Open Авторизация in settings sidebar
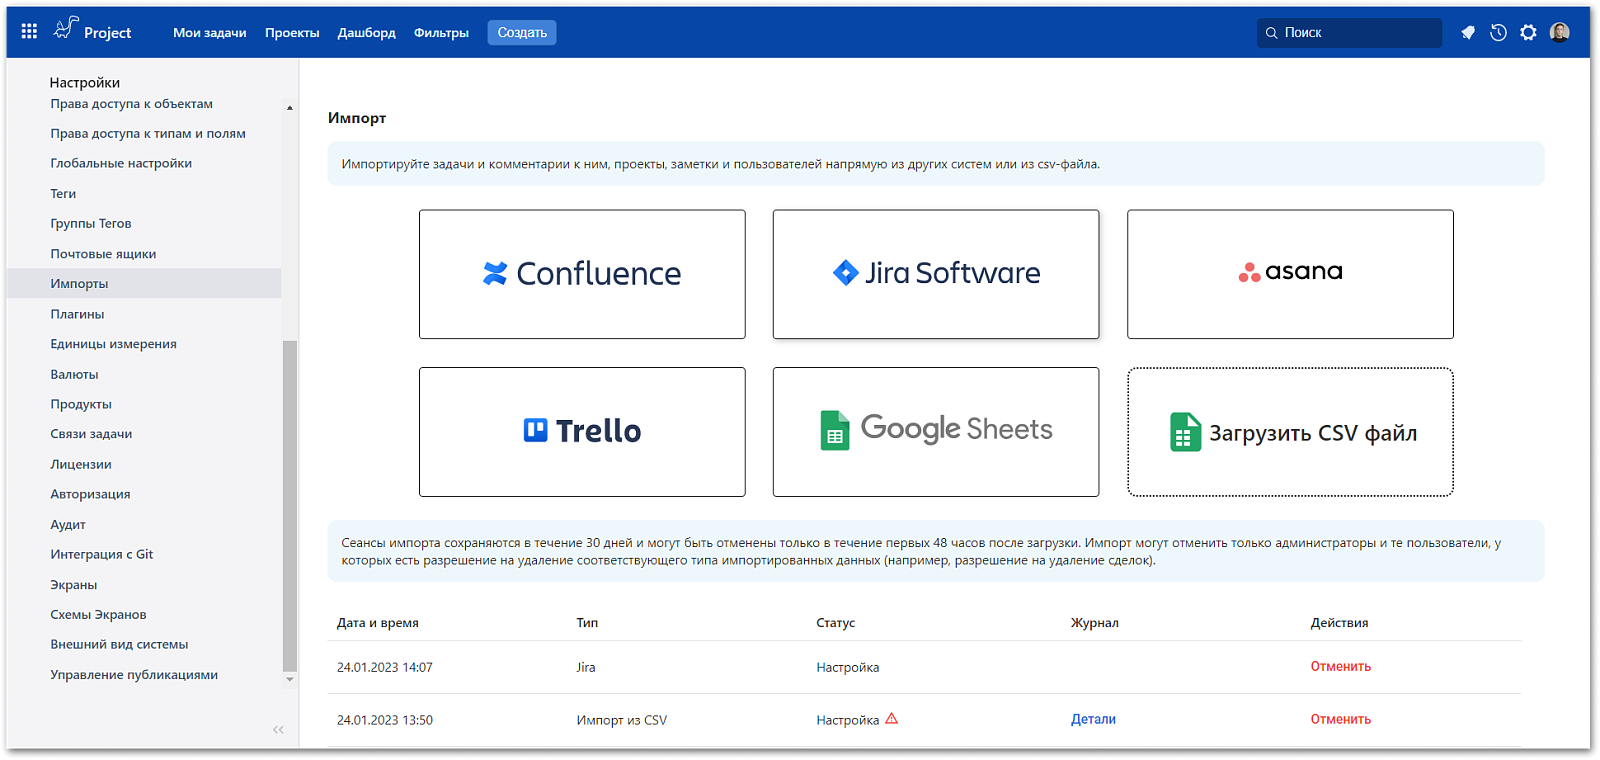 [x=90, y=494]
